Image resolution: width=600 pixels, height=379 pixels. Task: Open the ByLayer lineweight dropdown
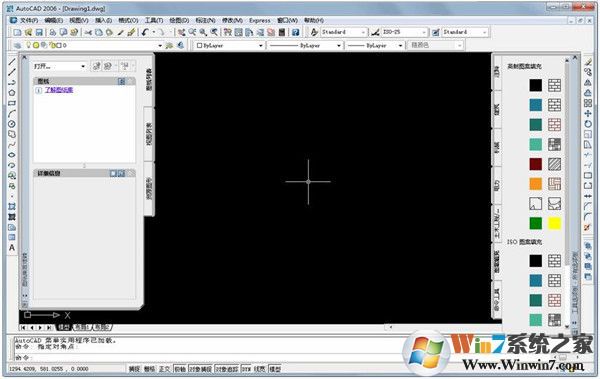[x=400, y=46]
